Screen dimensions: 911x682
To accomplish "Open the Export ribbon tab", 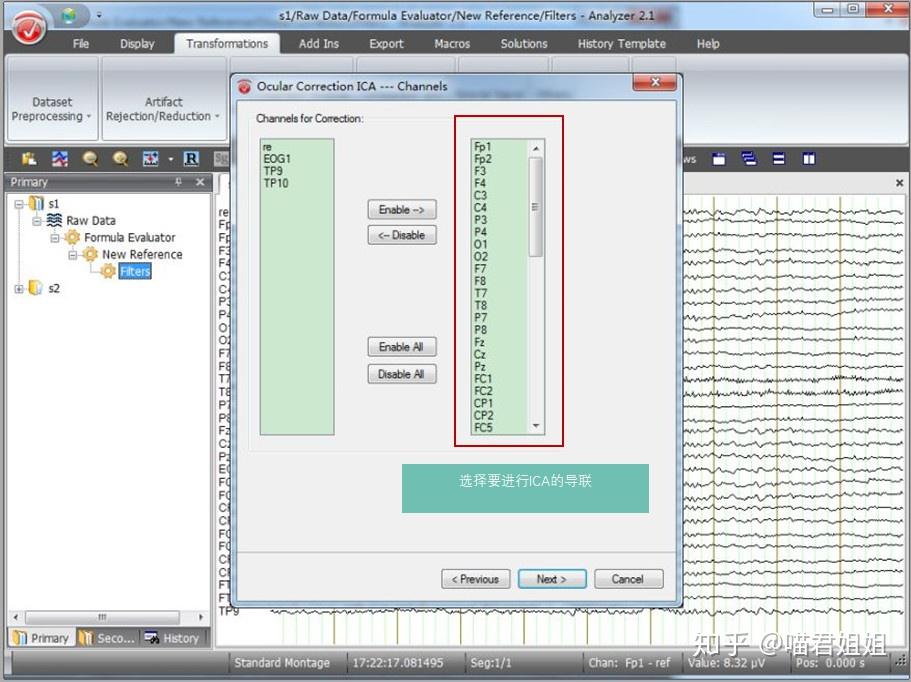I will (x=386, y=44).
